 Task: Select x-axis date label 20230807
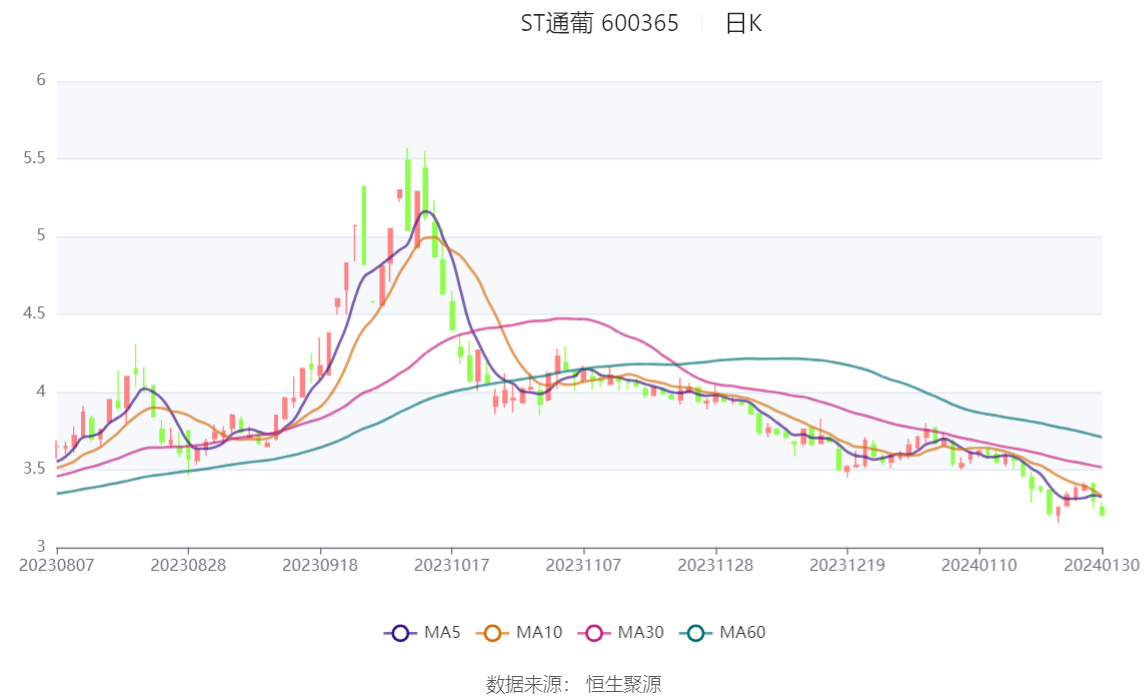[x=56, y=566]
